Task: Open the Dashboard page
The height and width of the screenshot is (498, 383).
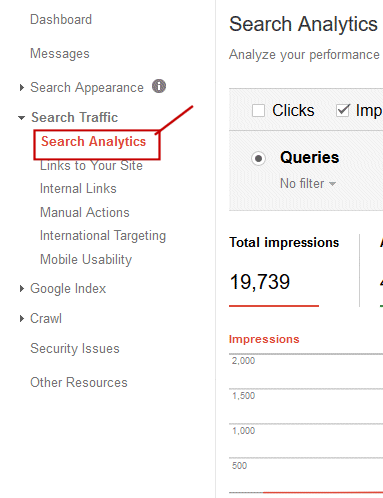Action: 61,19
